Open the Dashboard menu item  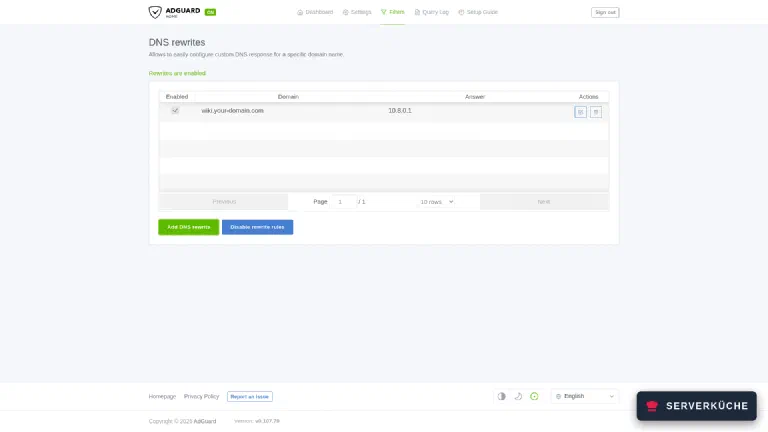[x=315, y=12]
